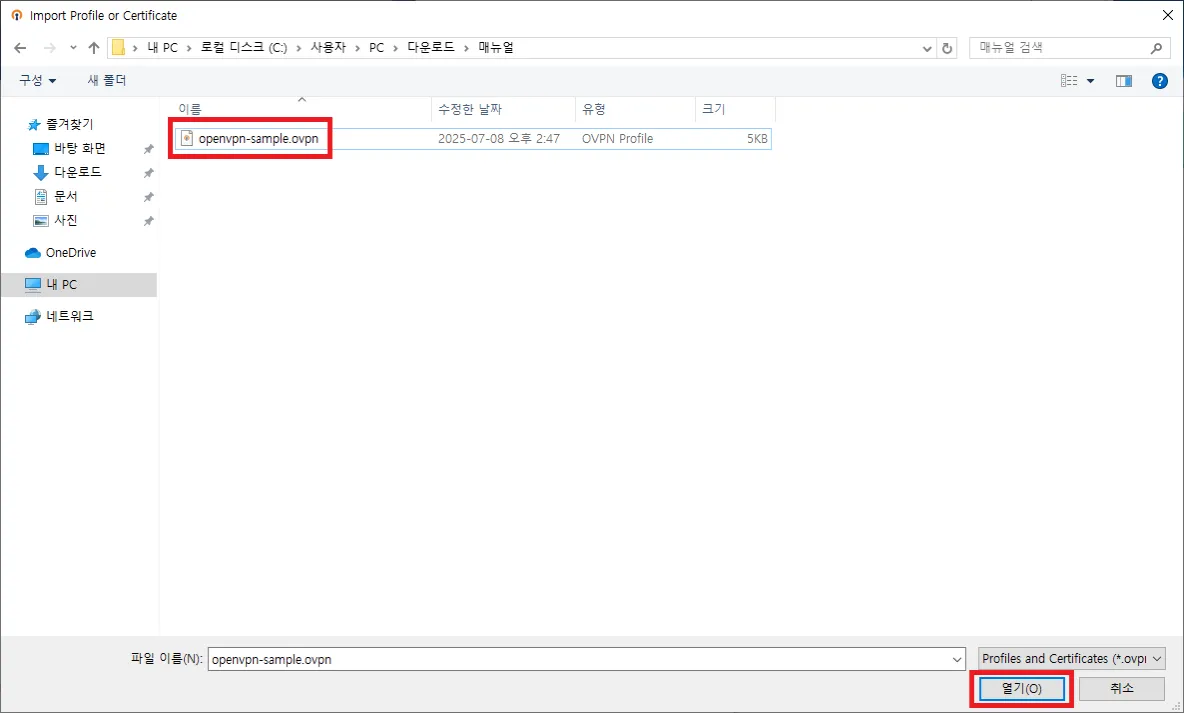Screen dimensions: 1184x713
Task: Select the openvpn-sample.ovpn file
Action: [250, 138]
